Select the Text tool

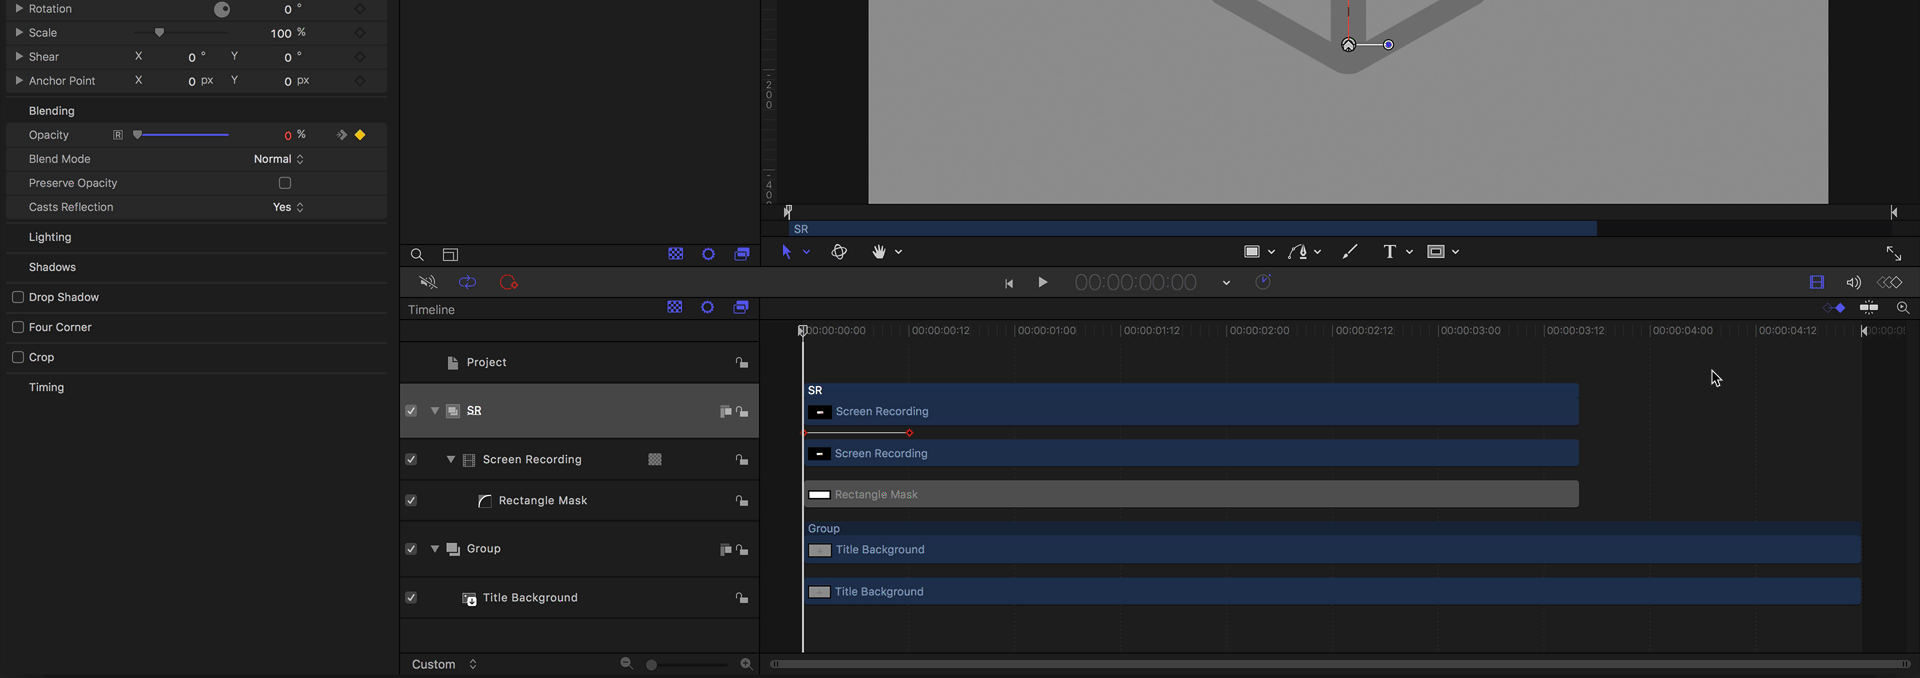[x=1389, y=252]
